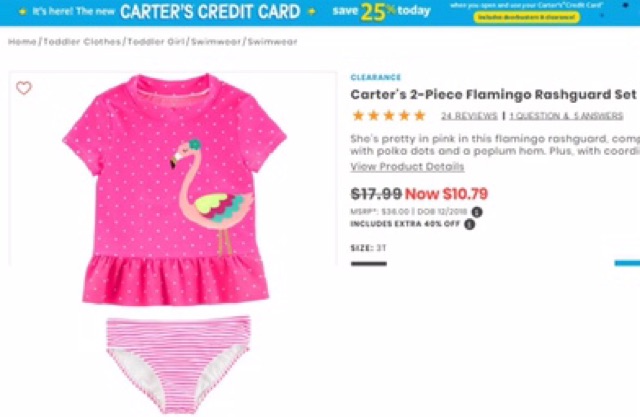The image size is (640, 417).
Task: Click the Now $10.79 sale price
Action: click(446, 194)
